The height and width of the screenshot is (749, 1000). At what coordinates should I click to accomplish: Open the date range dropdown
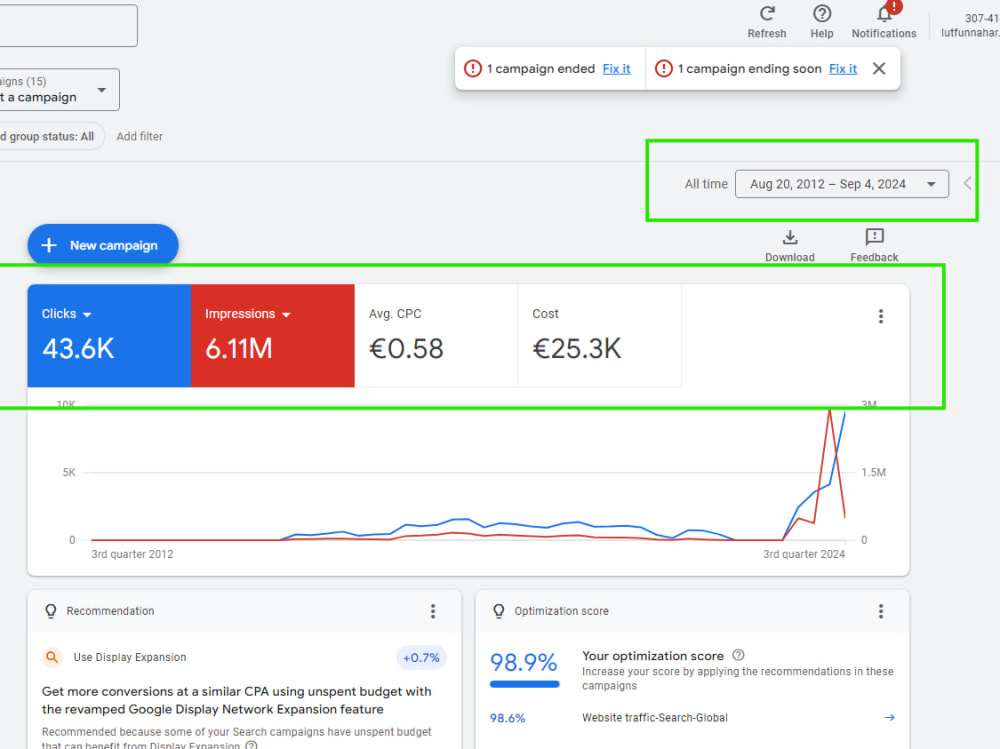(841, 184)
